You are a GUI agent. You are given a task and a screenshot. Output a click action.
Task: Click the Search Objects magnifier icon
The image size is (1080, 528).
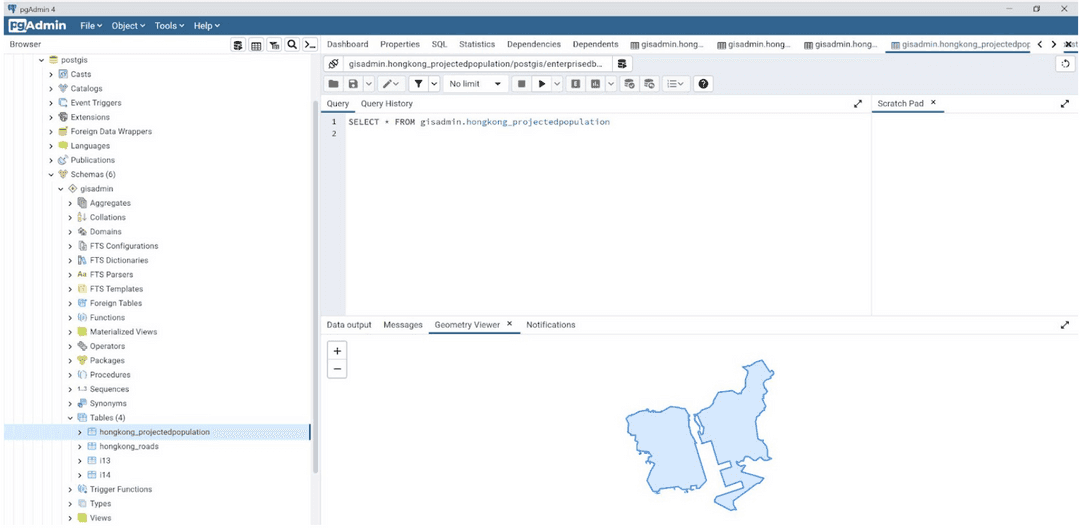[291, 45]
